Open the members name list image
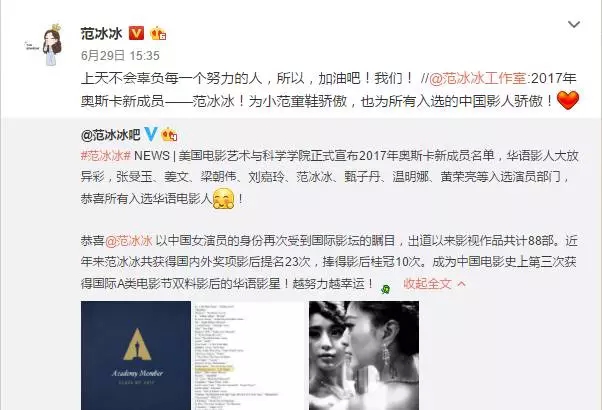 250,355
